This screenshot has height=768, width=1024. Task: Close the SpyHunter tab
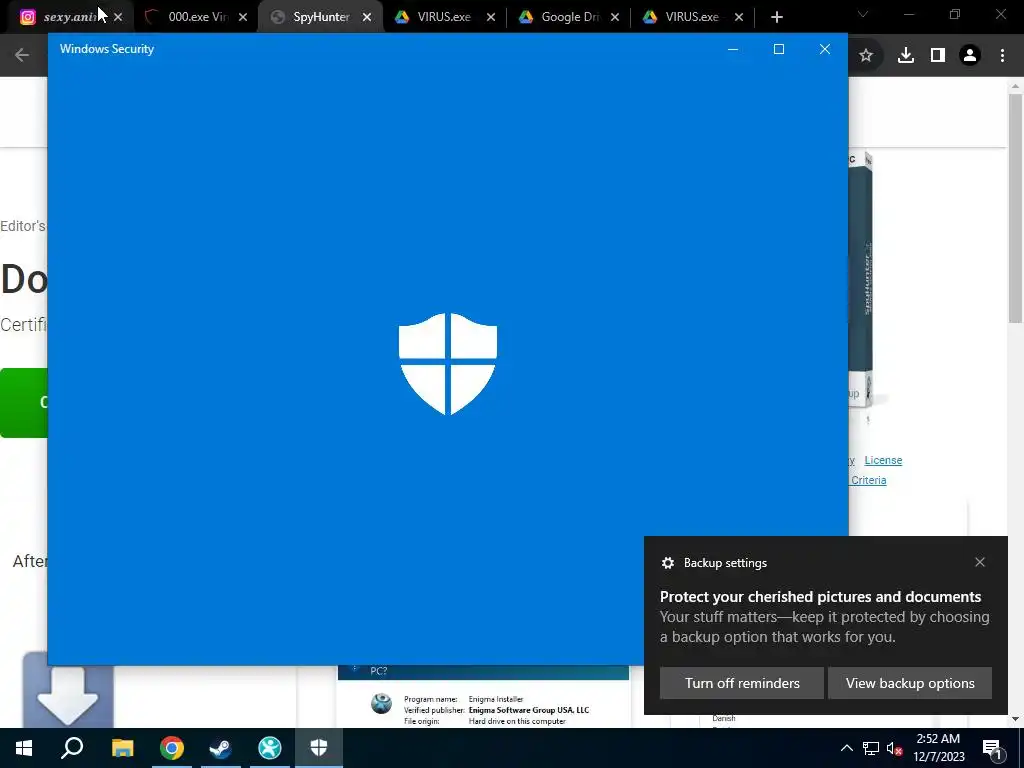[x=367, y=17]
